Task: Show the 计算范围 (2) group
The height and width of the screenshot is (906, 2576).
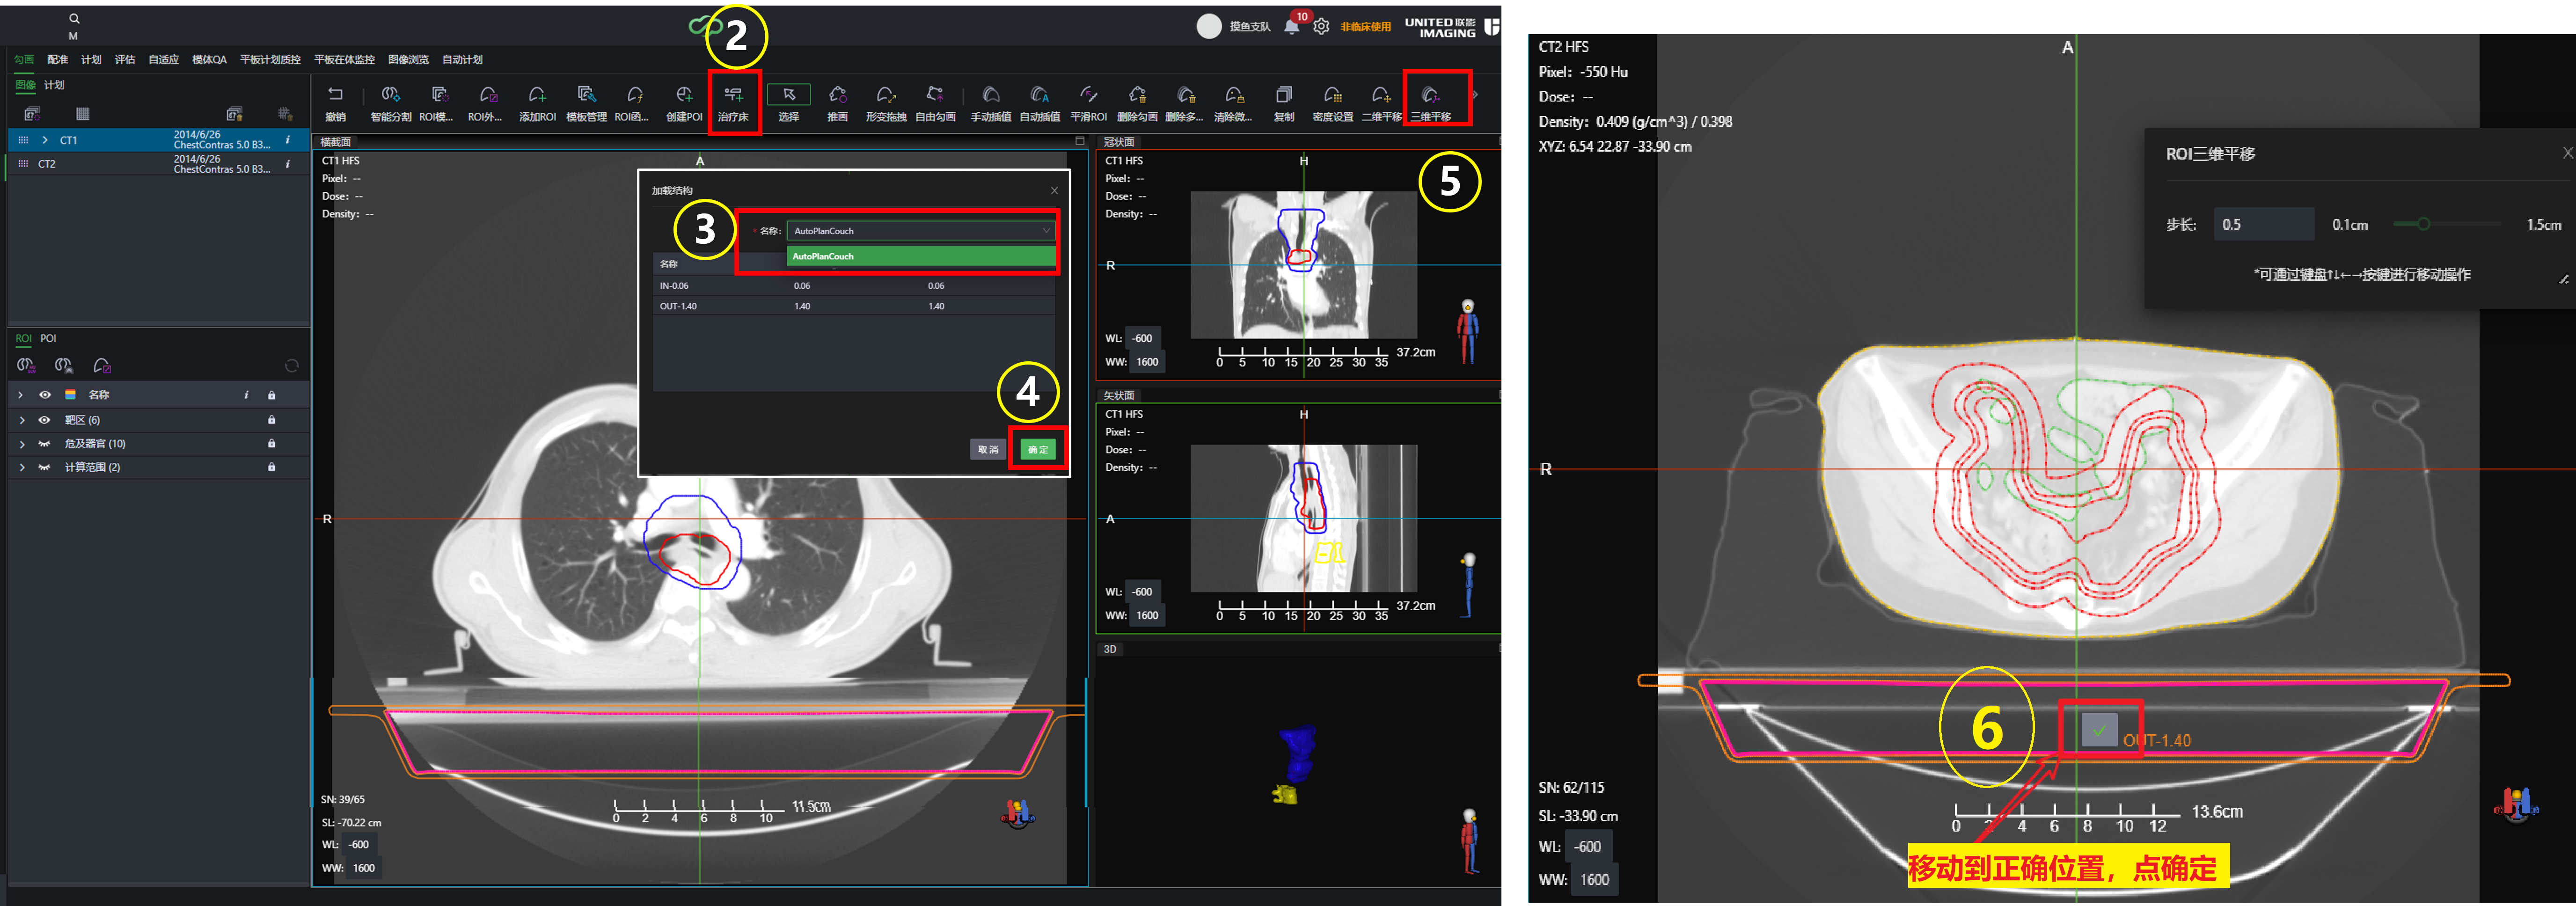Action: (44, 467)
